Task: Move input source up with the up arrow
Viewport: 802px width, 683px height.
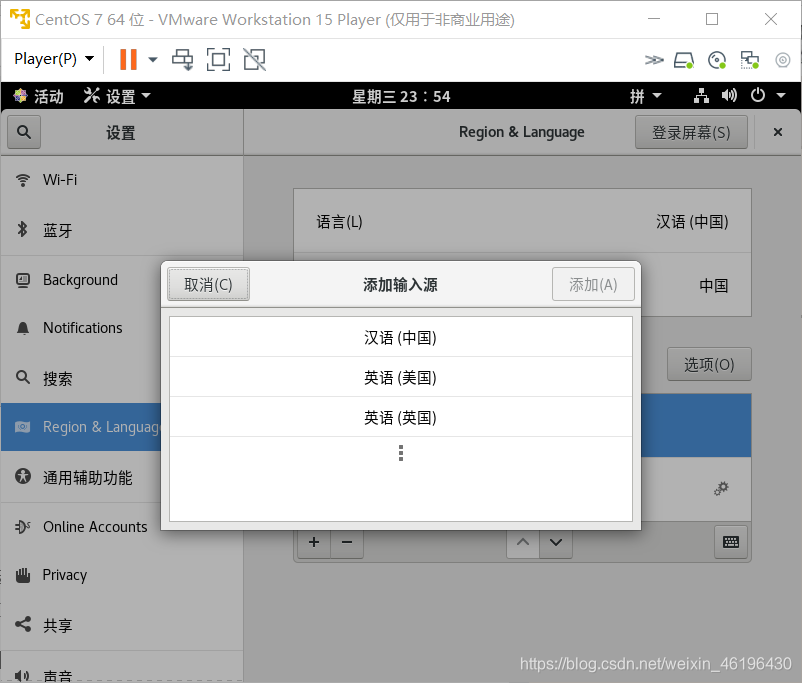Action: [x=523, y=542]
